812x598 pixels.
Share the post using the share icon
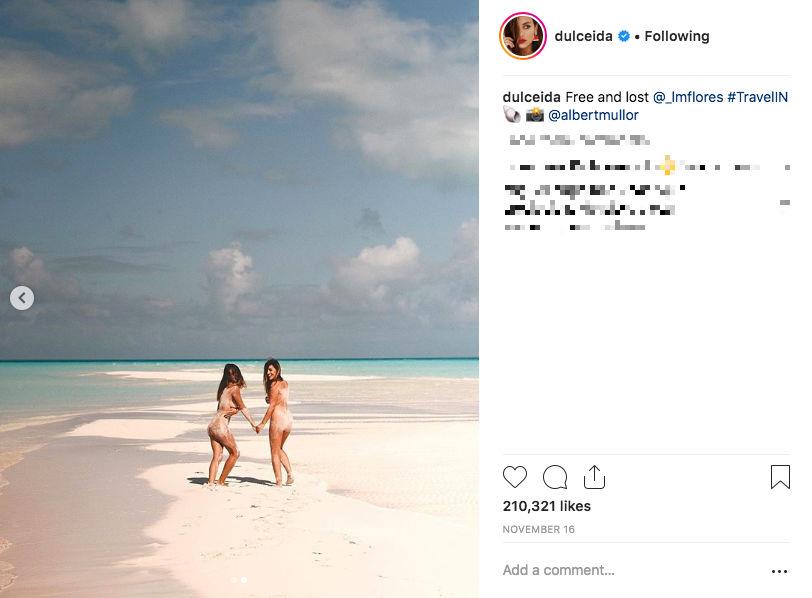[594, 477]
